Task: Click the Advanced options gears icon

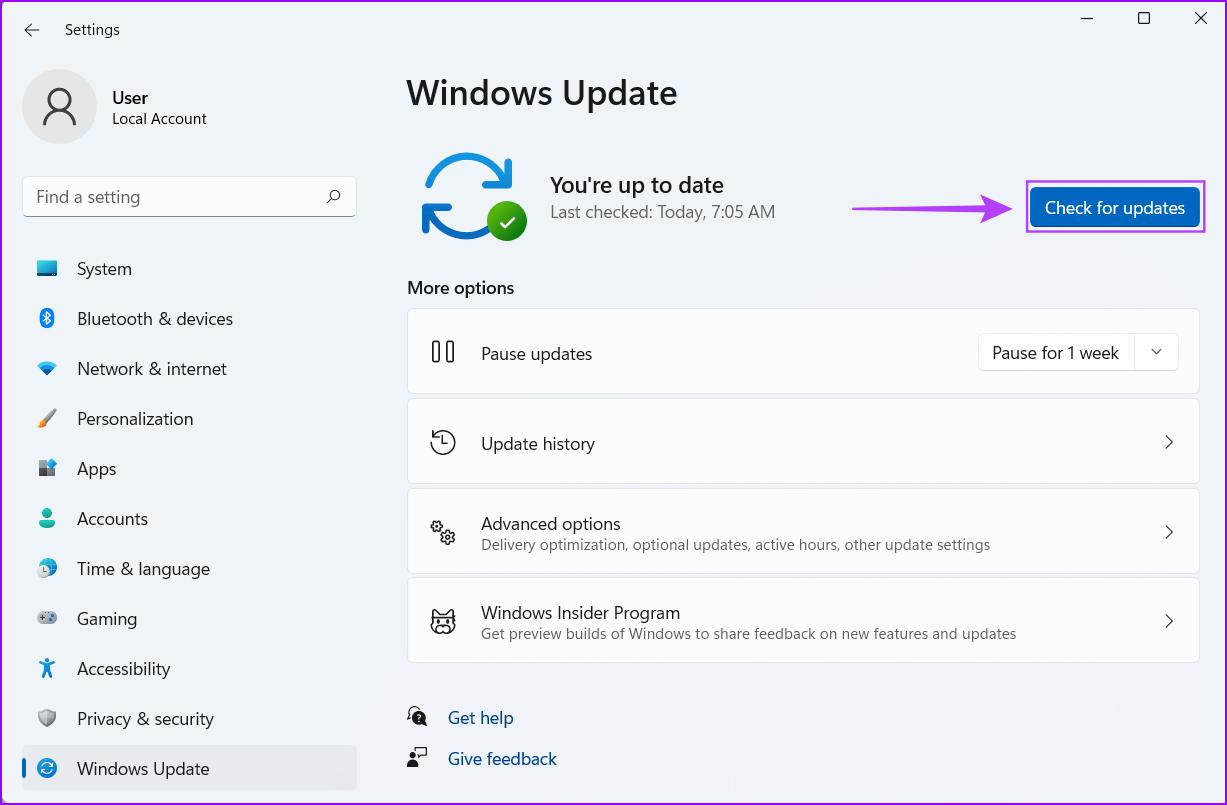Action: [x=443, y=532]
